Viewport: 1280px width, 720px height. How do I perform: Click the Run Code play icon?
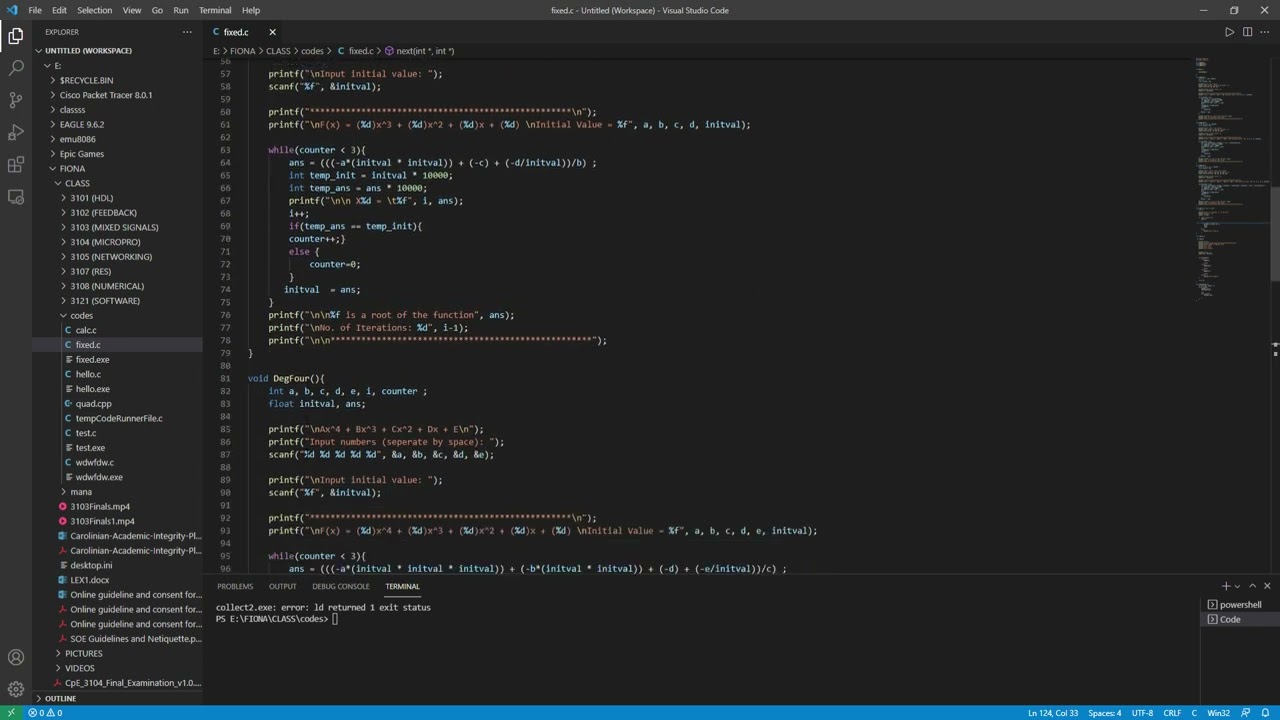tap(1229, 32)
